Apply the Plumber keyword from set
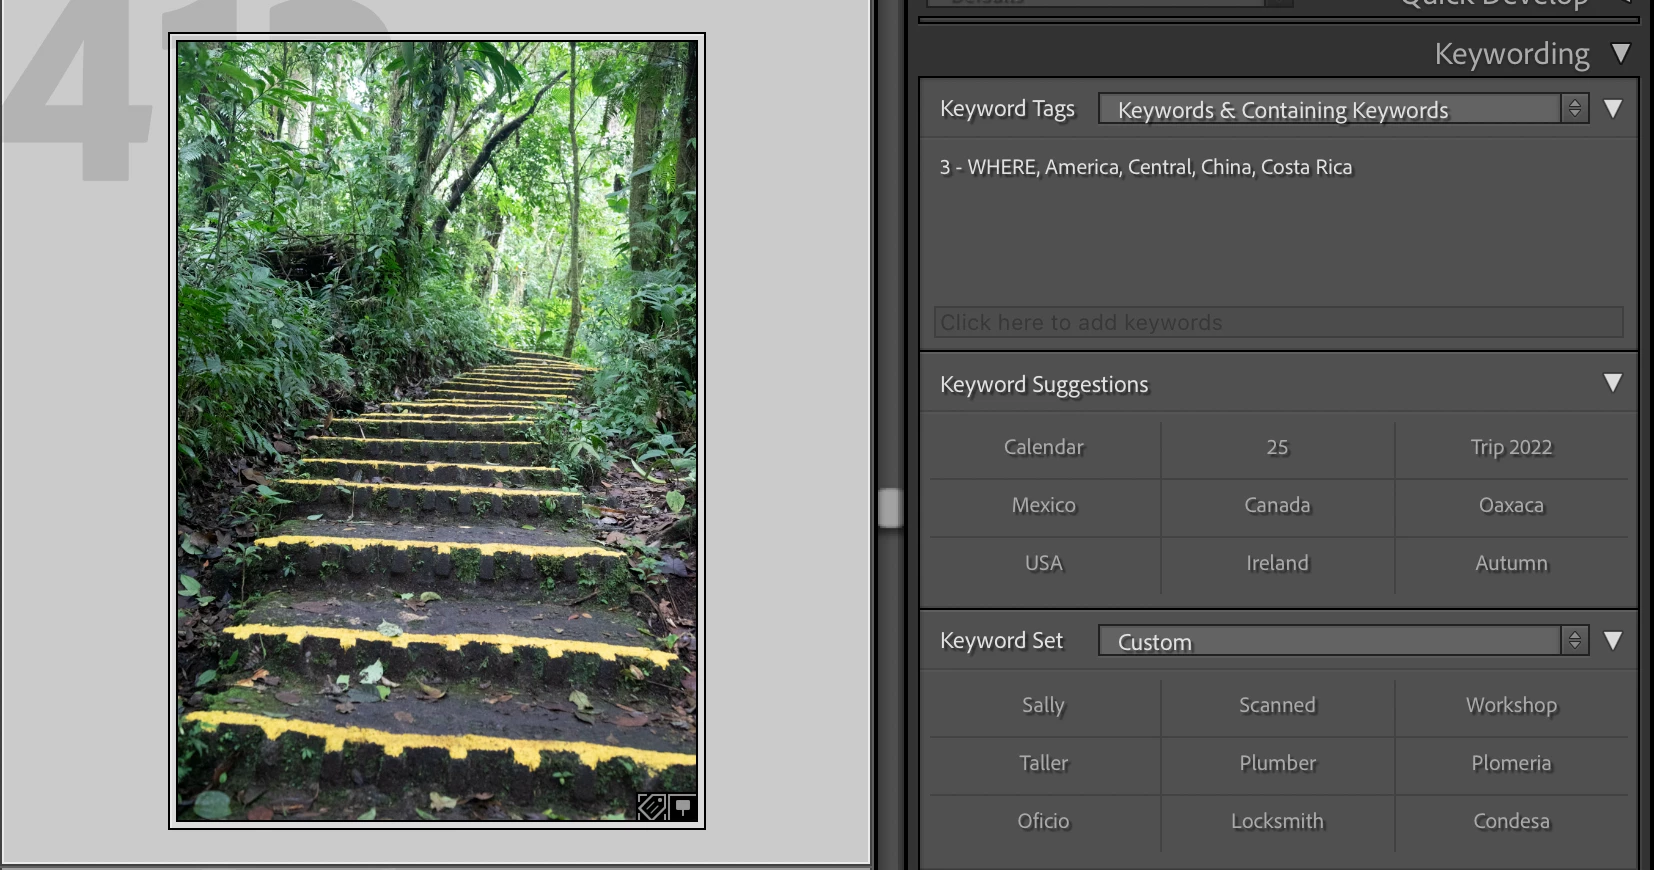The height and width of the screenshot is (870, 1654). pos(1277,763)
